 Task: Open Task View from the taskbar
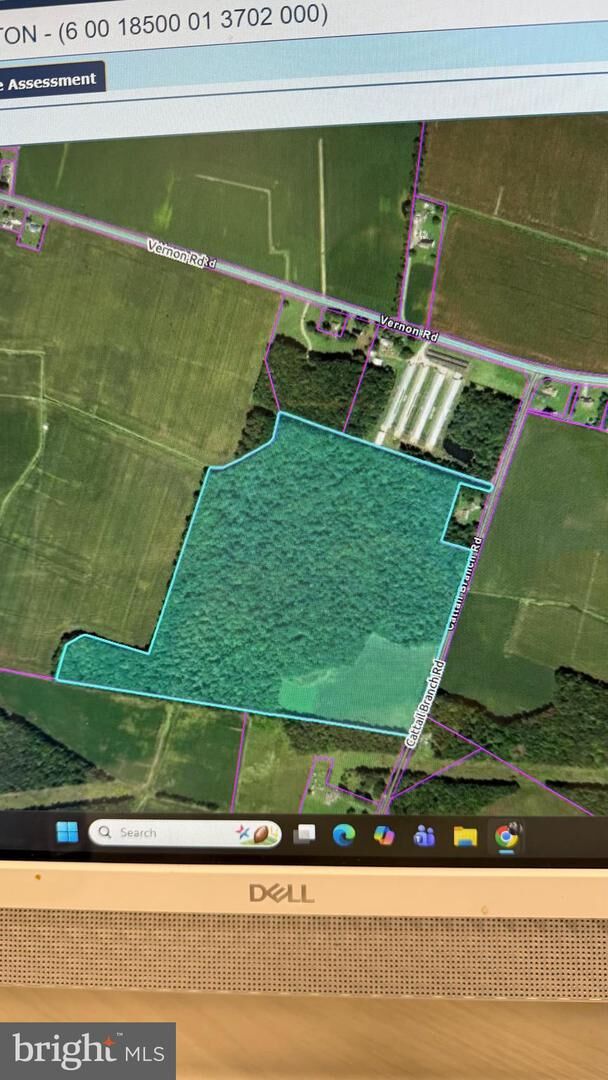304,835
